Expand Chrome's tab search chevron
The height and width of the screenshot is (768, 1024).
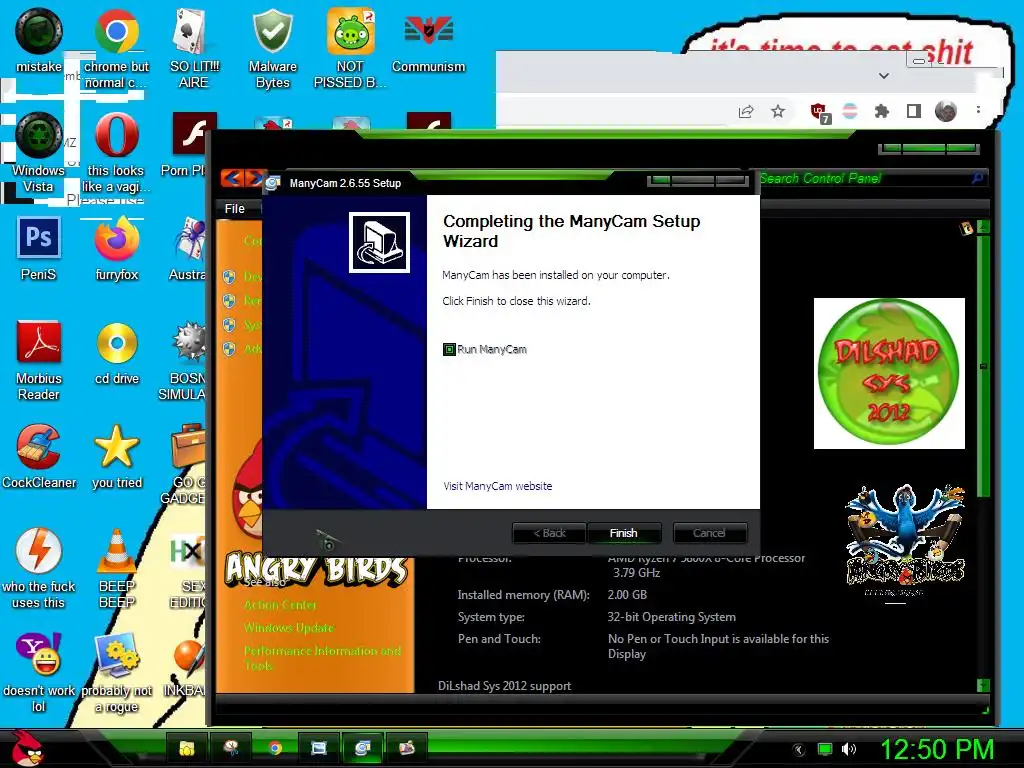[x=884, y=76]
